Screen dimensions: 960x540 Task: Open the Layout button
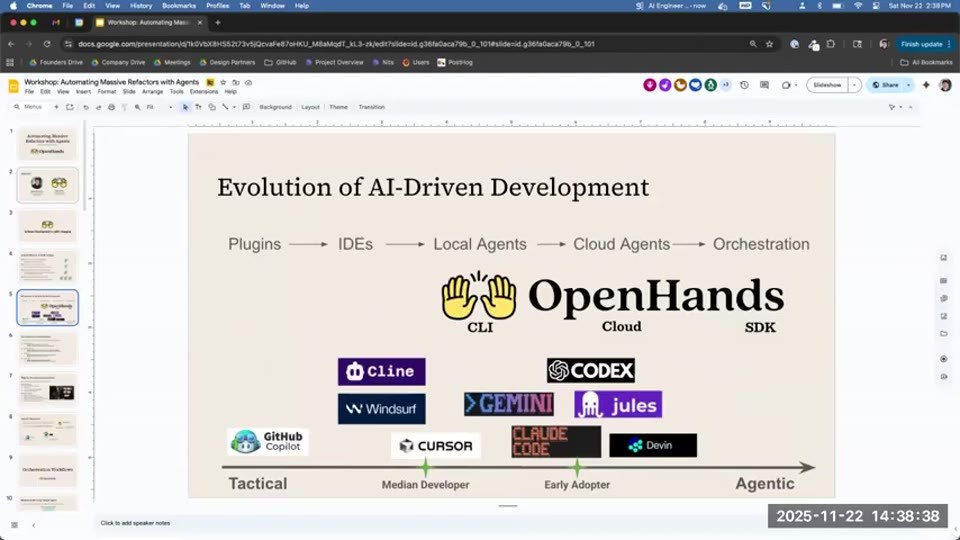pyautogui.click(x=310, y=107)
